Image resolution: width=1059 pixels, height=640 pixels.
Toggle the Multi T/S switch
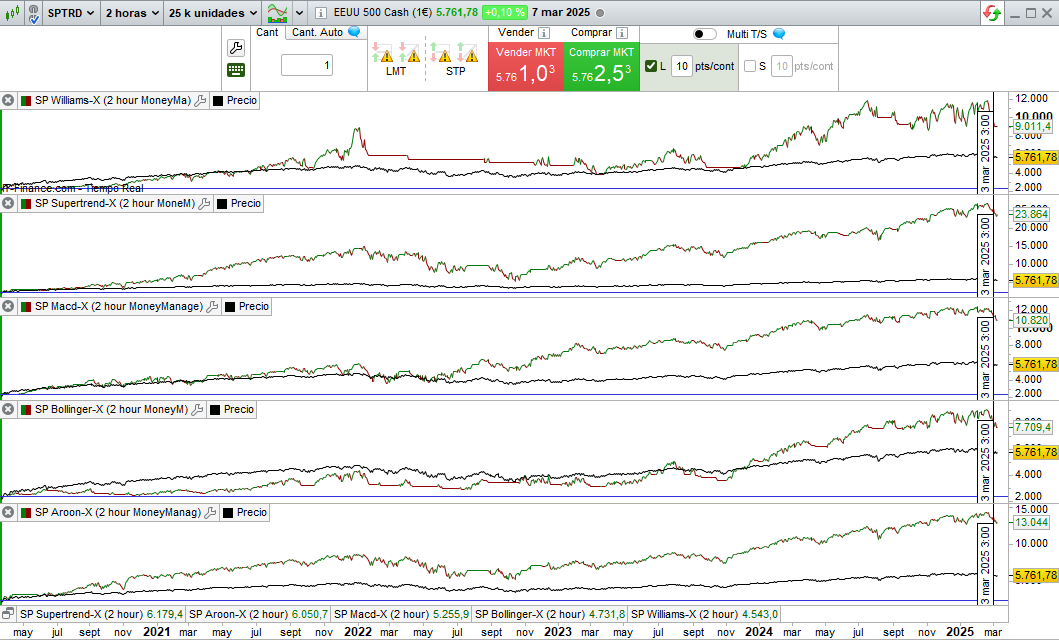pos(704,34)
